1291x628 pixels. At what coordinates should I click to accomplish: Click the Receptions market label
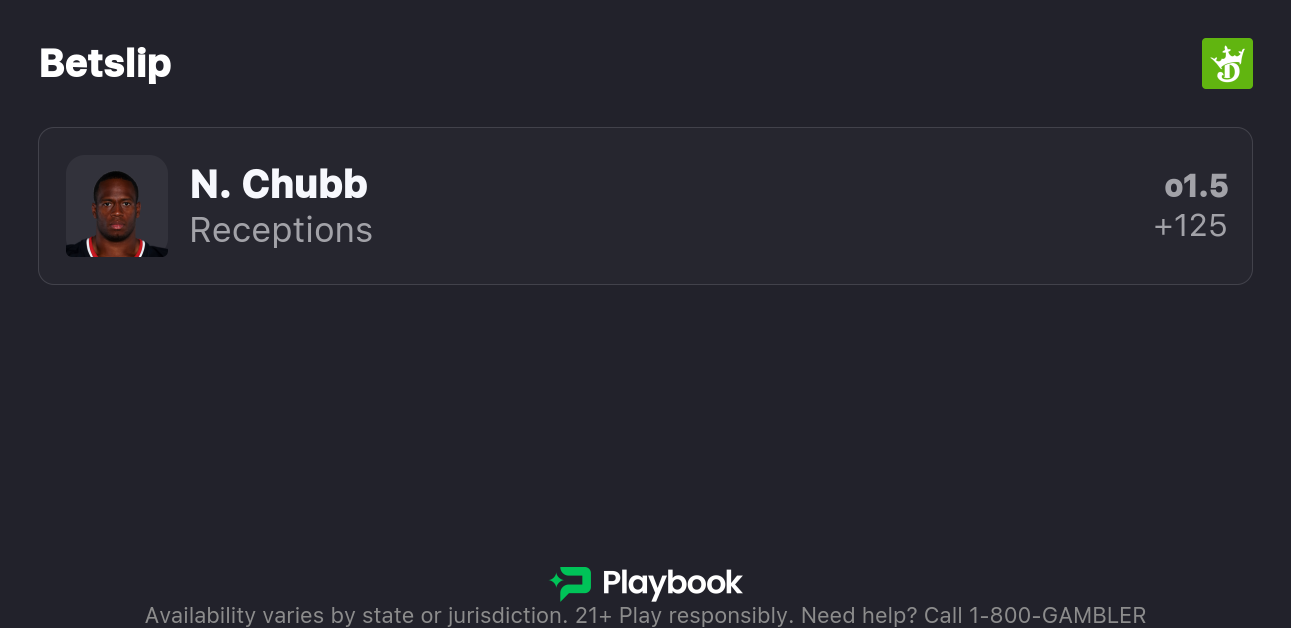click(x=281, y=230)
